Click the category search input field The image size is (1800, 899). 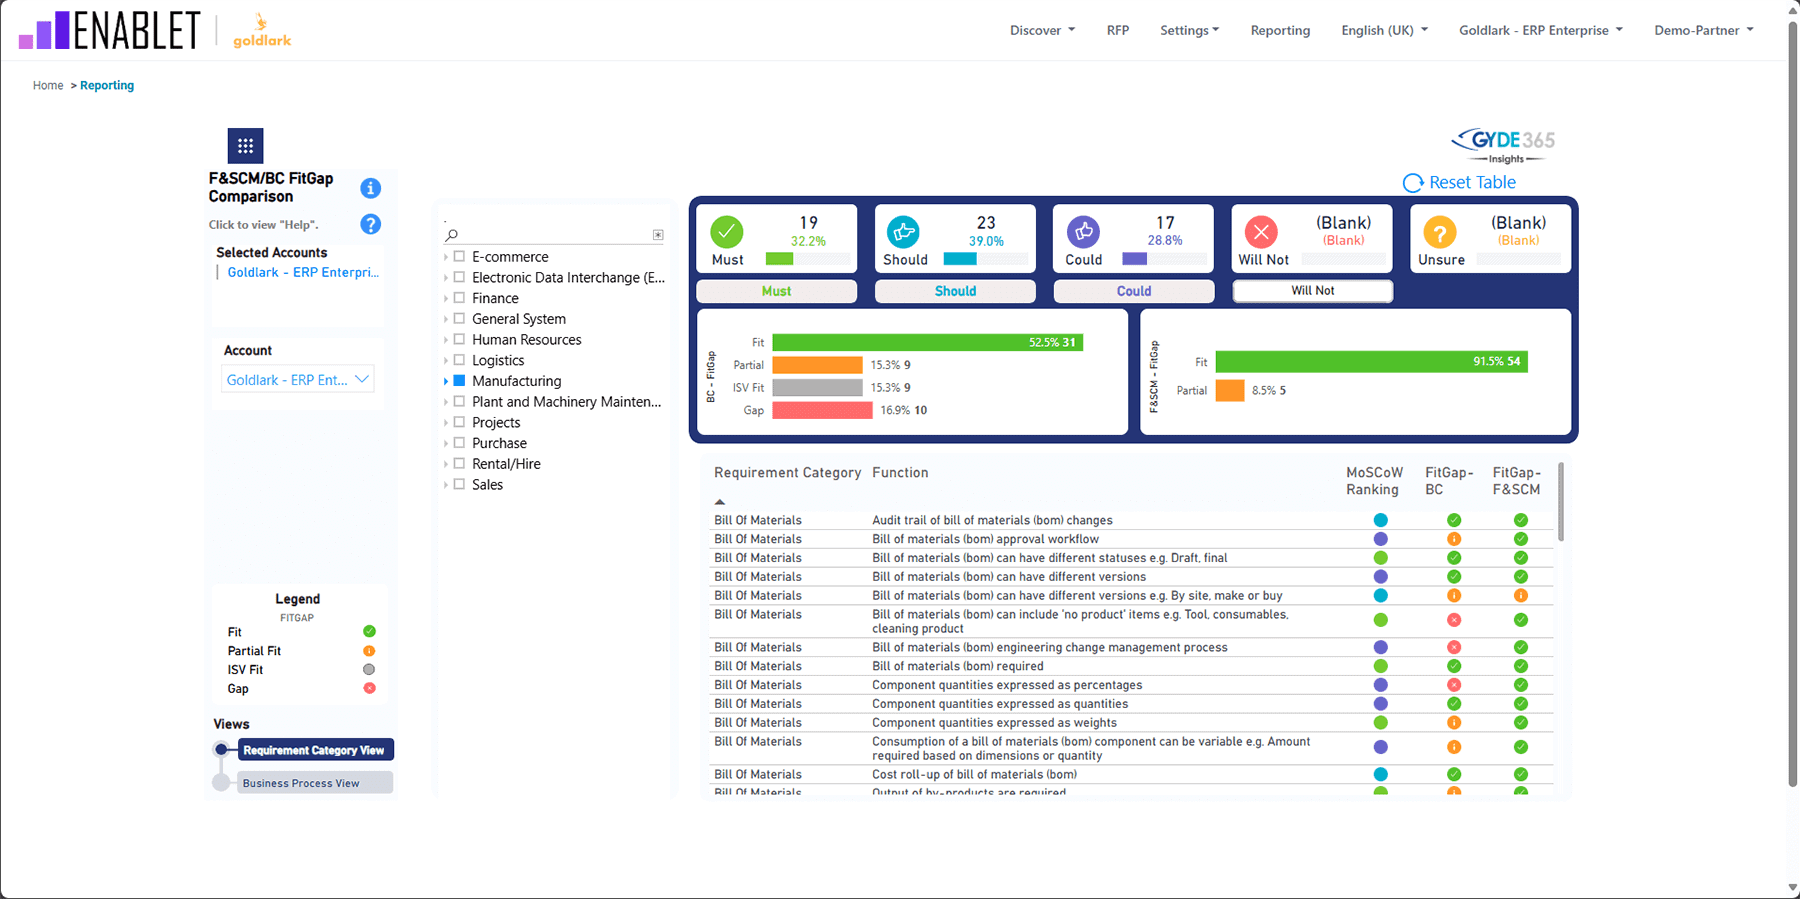tap(552, 235)
